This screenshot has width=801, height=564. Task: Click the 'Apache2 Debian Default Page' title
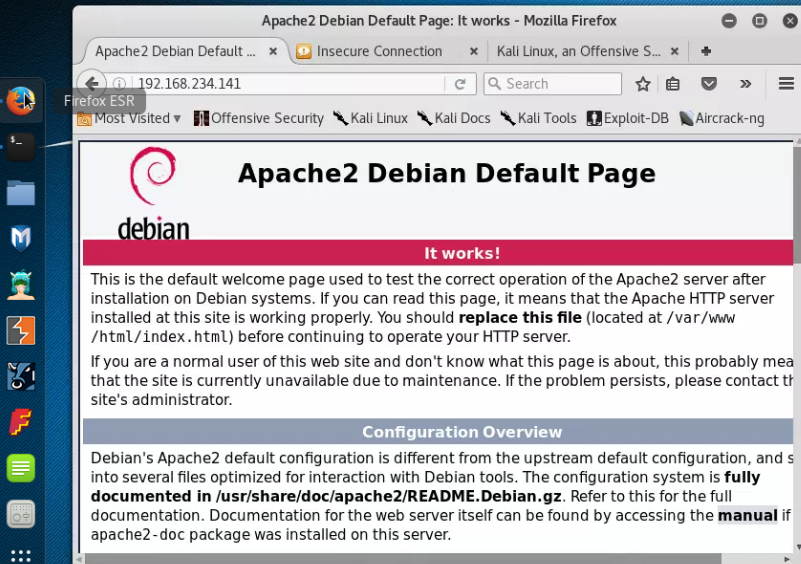[x=447, y=173]
